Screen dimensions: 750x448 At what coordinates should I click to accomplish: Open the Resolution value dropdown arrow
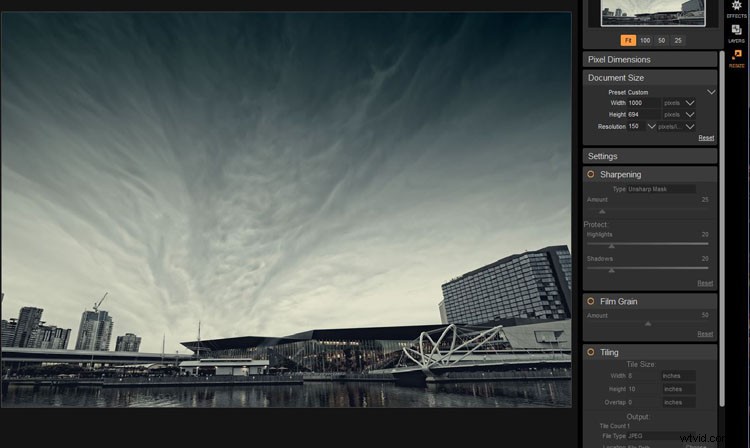pyautogui.click(x=651, y=126)
